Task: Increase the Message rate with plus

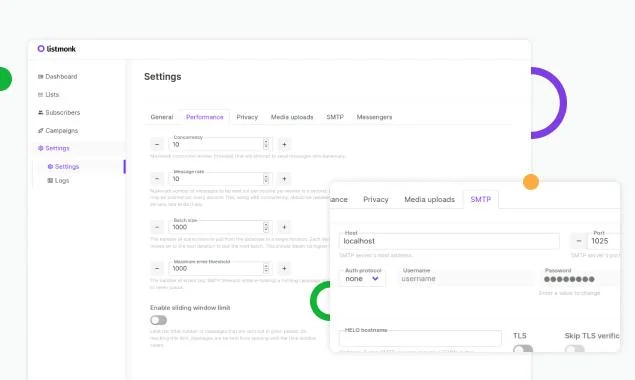Action: click(x=284, y=179)
